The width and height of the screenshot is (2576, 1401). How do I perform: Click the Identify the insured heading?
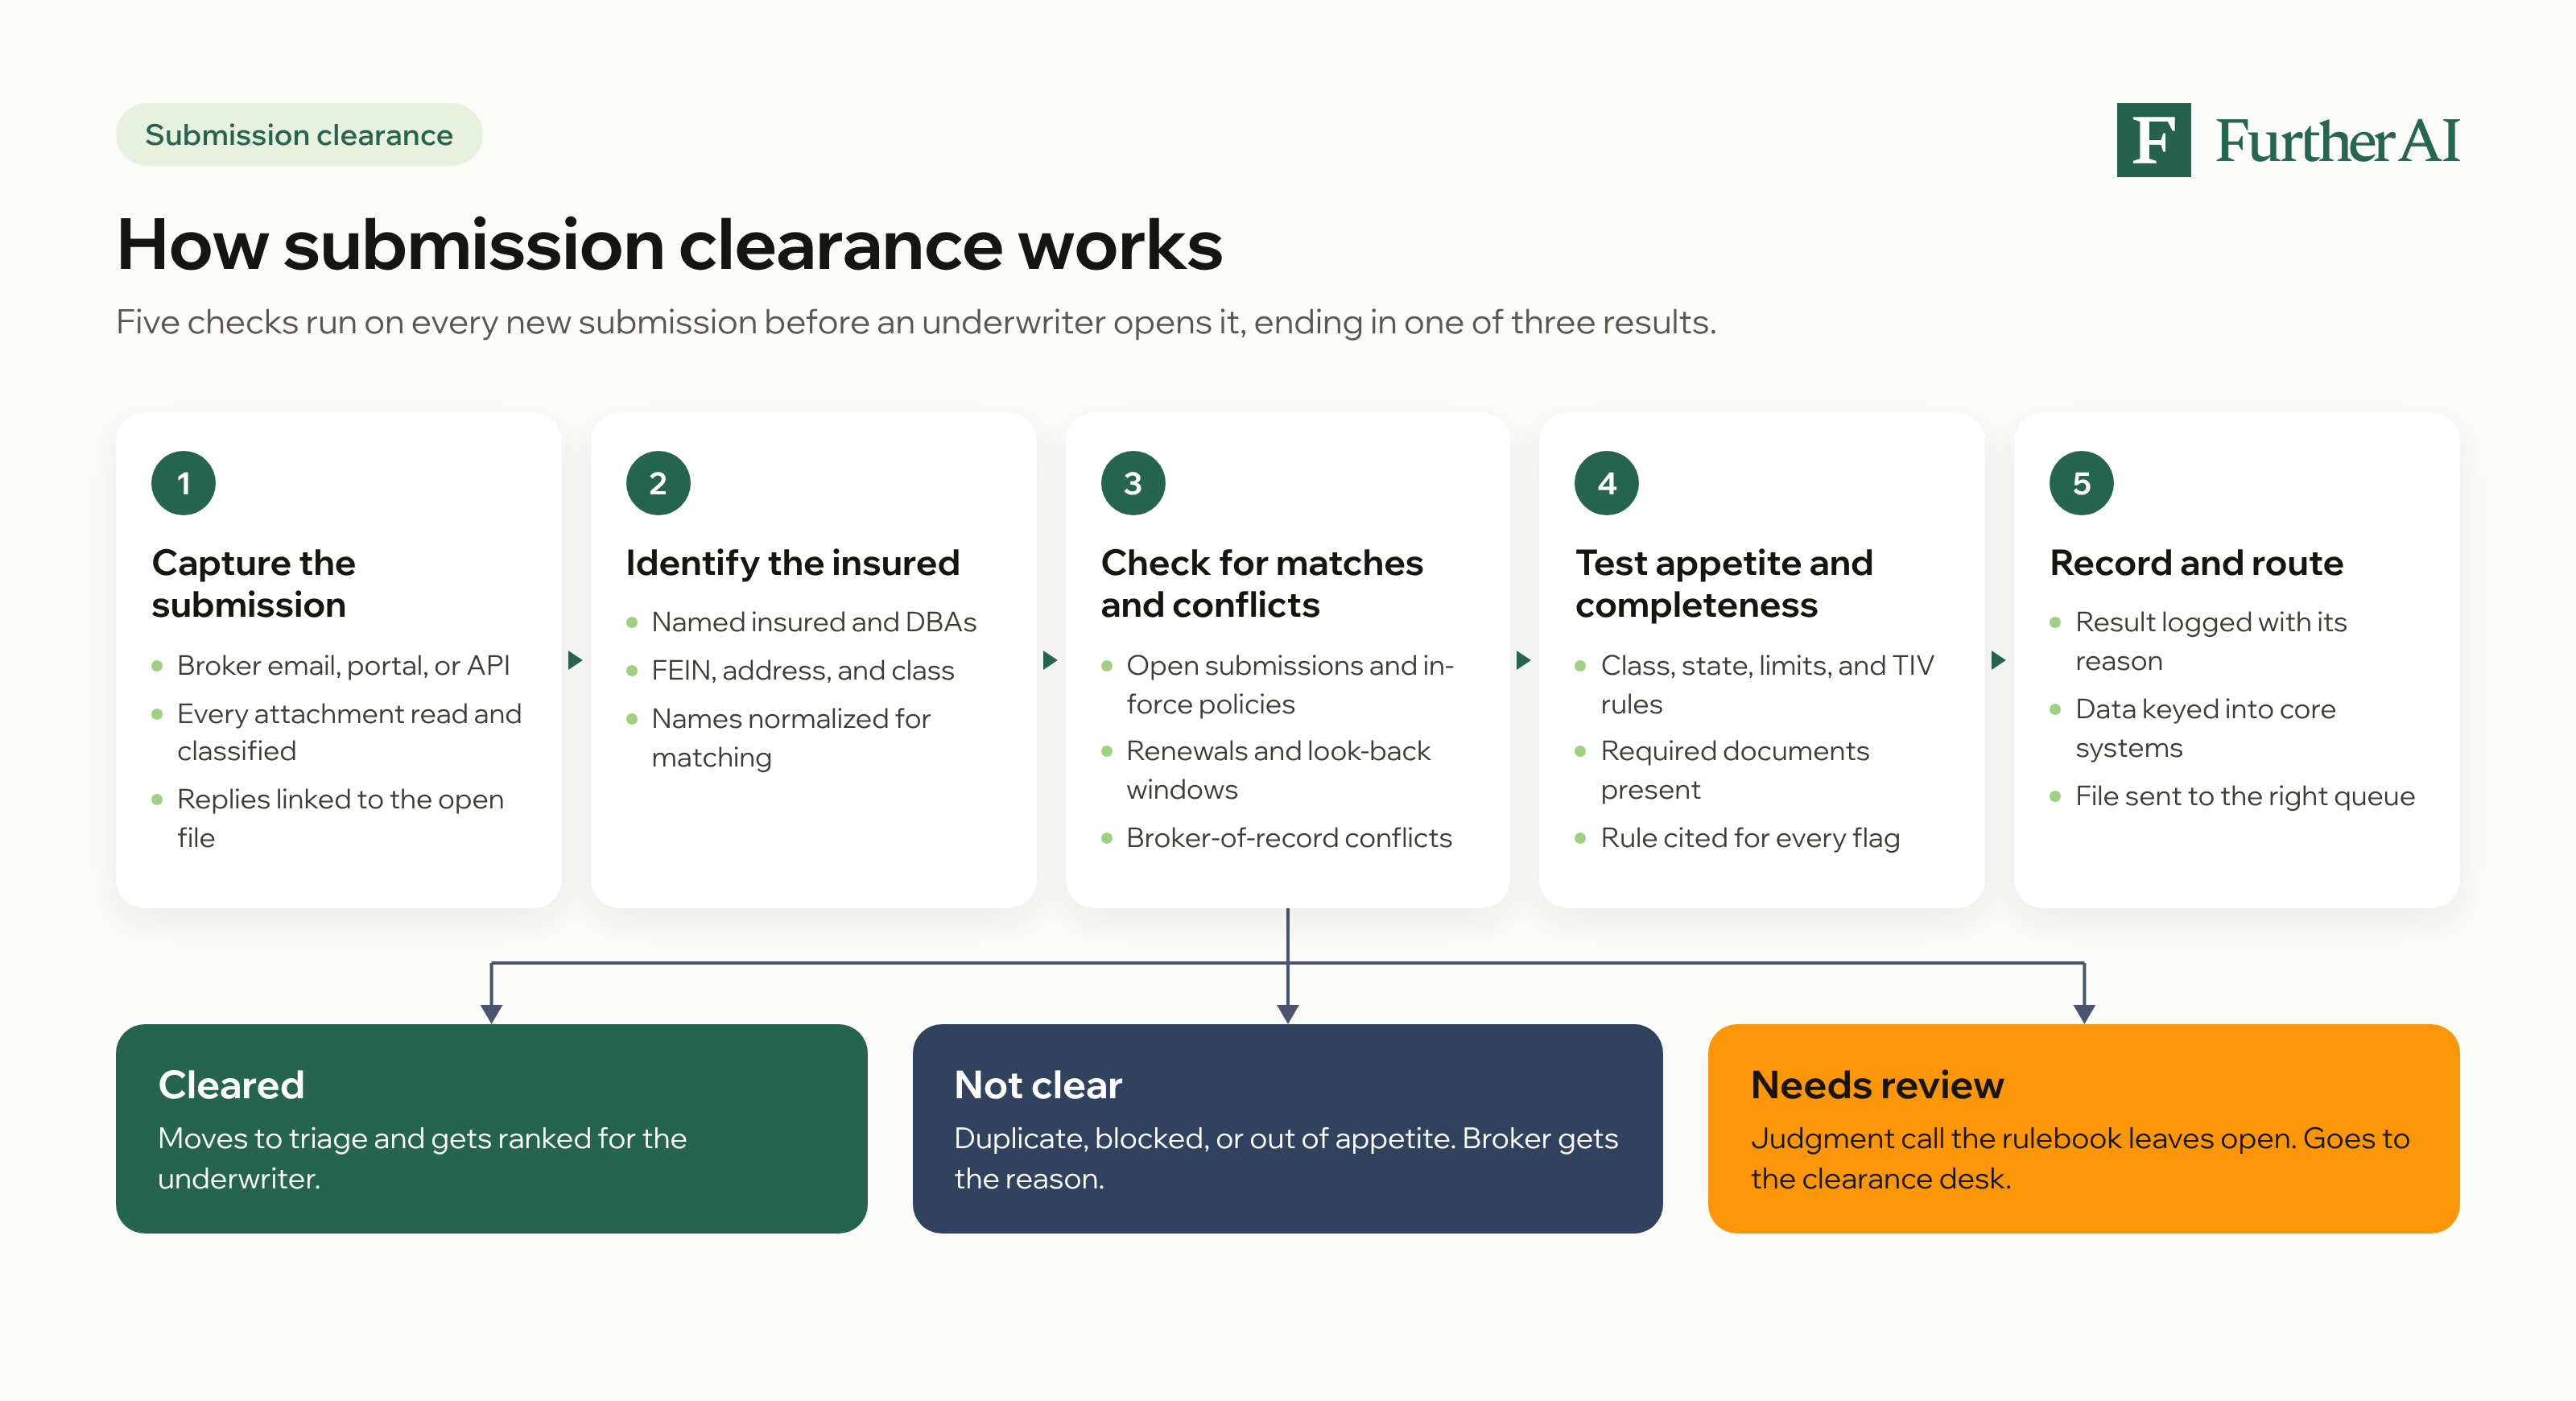(x=792, y=563)
